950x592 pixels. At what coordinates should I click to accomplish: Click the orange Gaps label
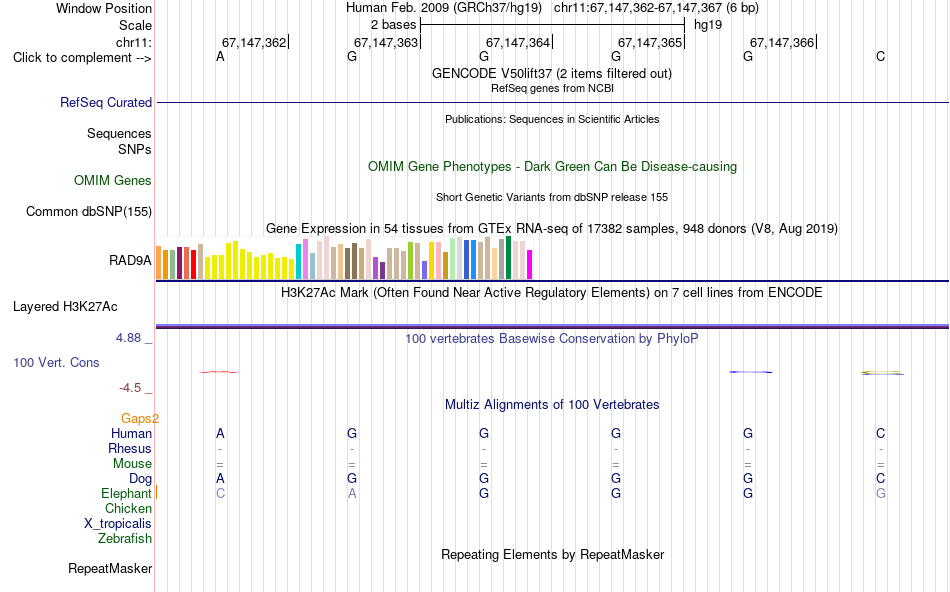(139, 419)
